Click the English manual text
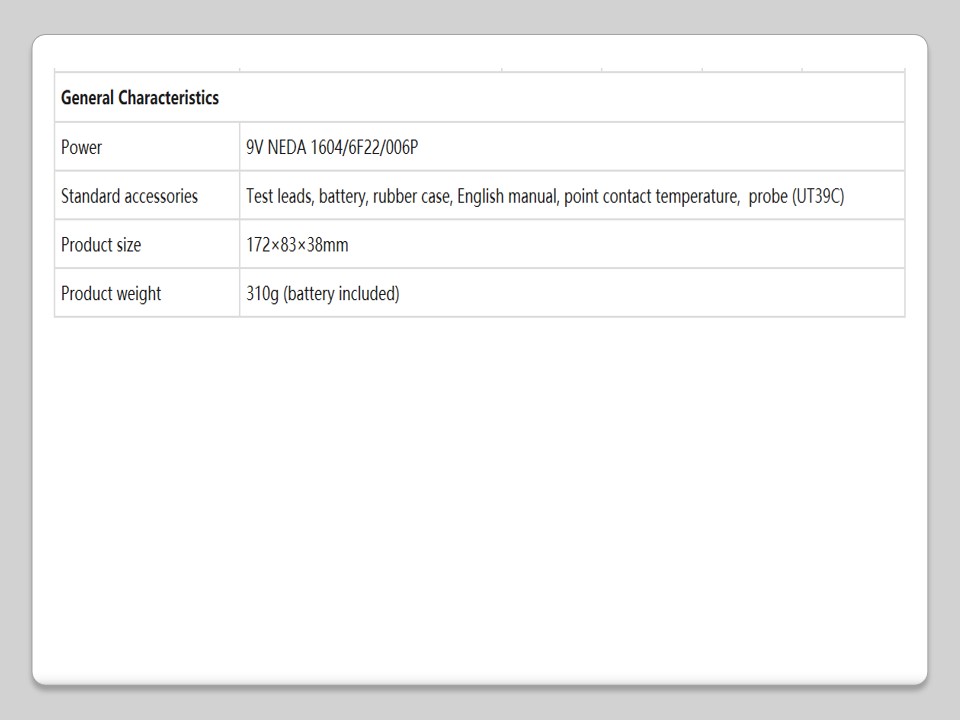This screenshot has height=720, width=960. 506,196
